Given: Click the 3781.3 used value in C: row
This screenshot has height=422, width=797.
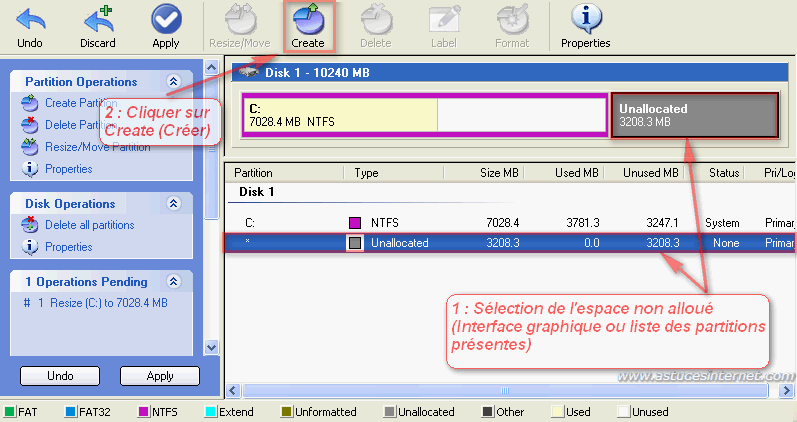Looking at the screenshot, I should [583, 223].
